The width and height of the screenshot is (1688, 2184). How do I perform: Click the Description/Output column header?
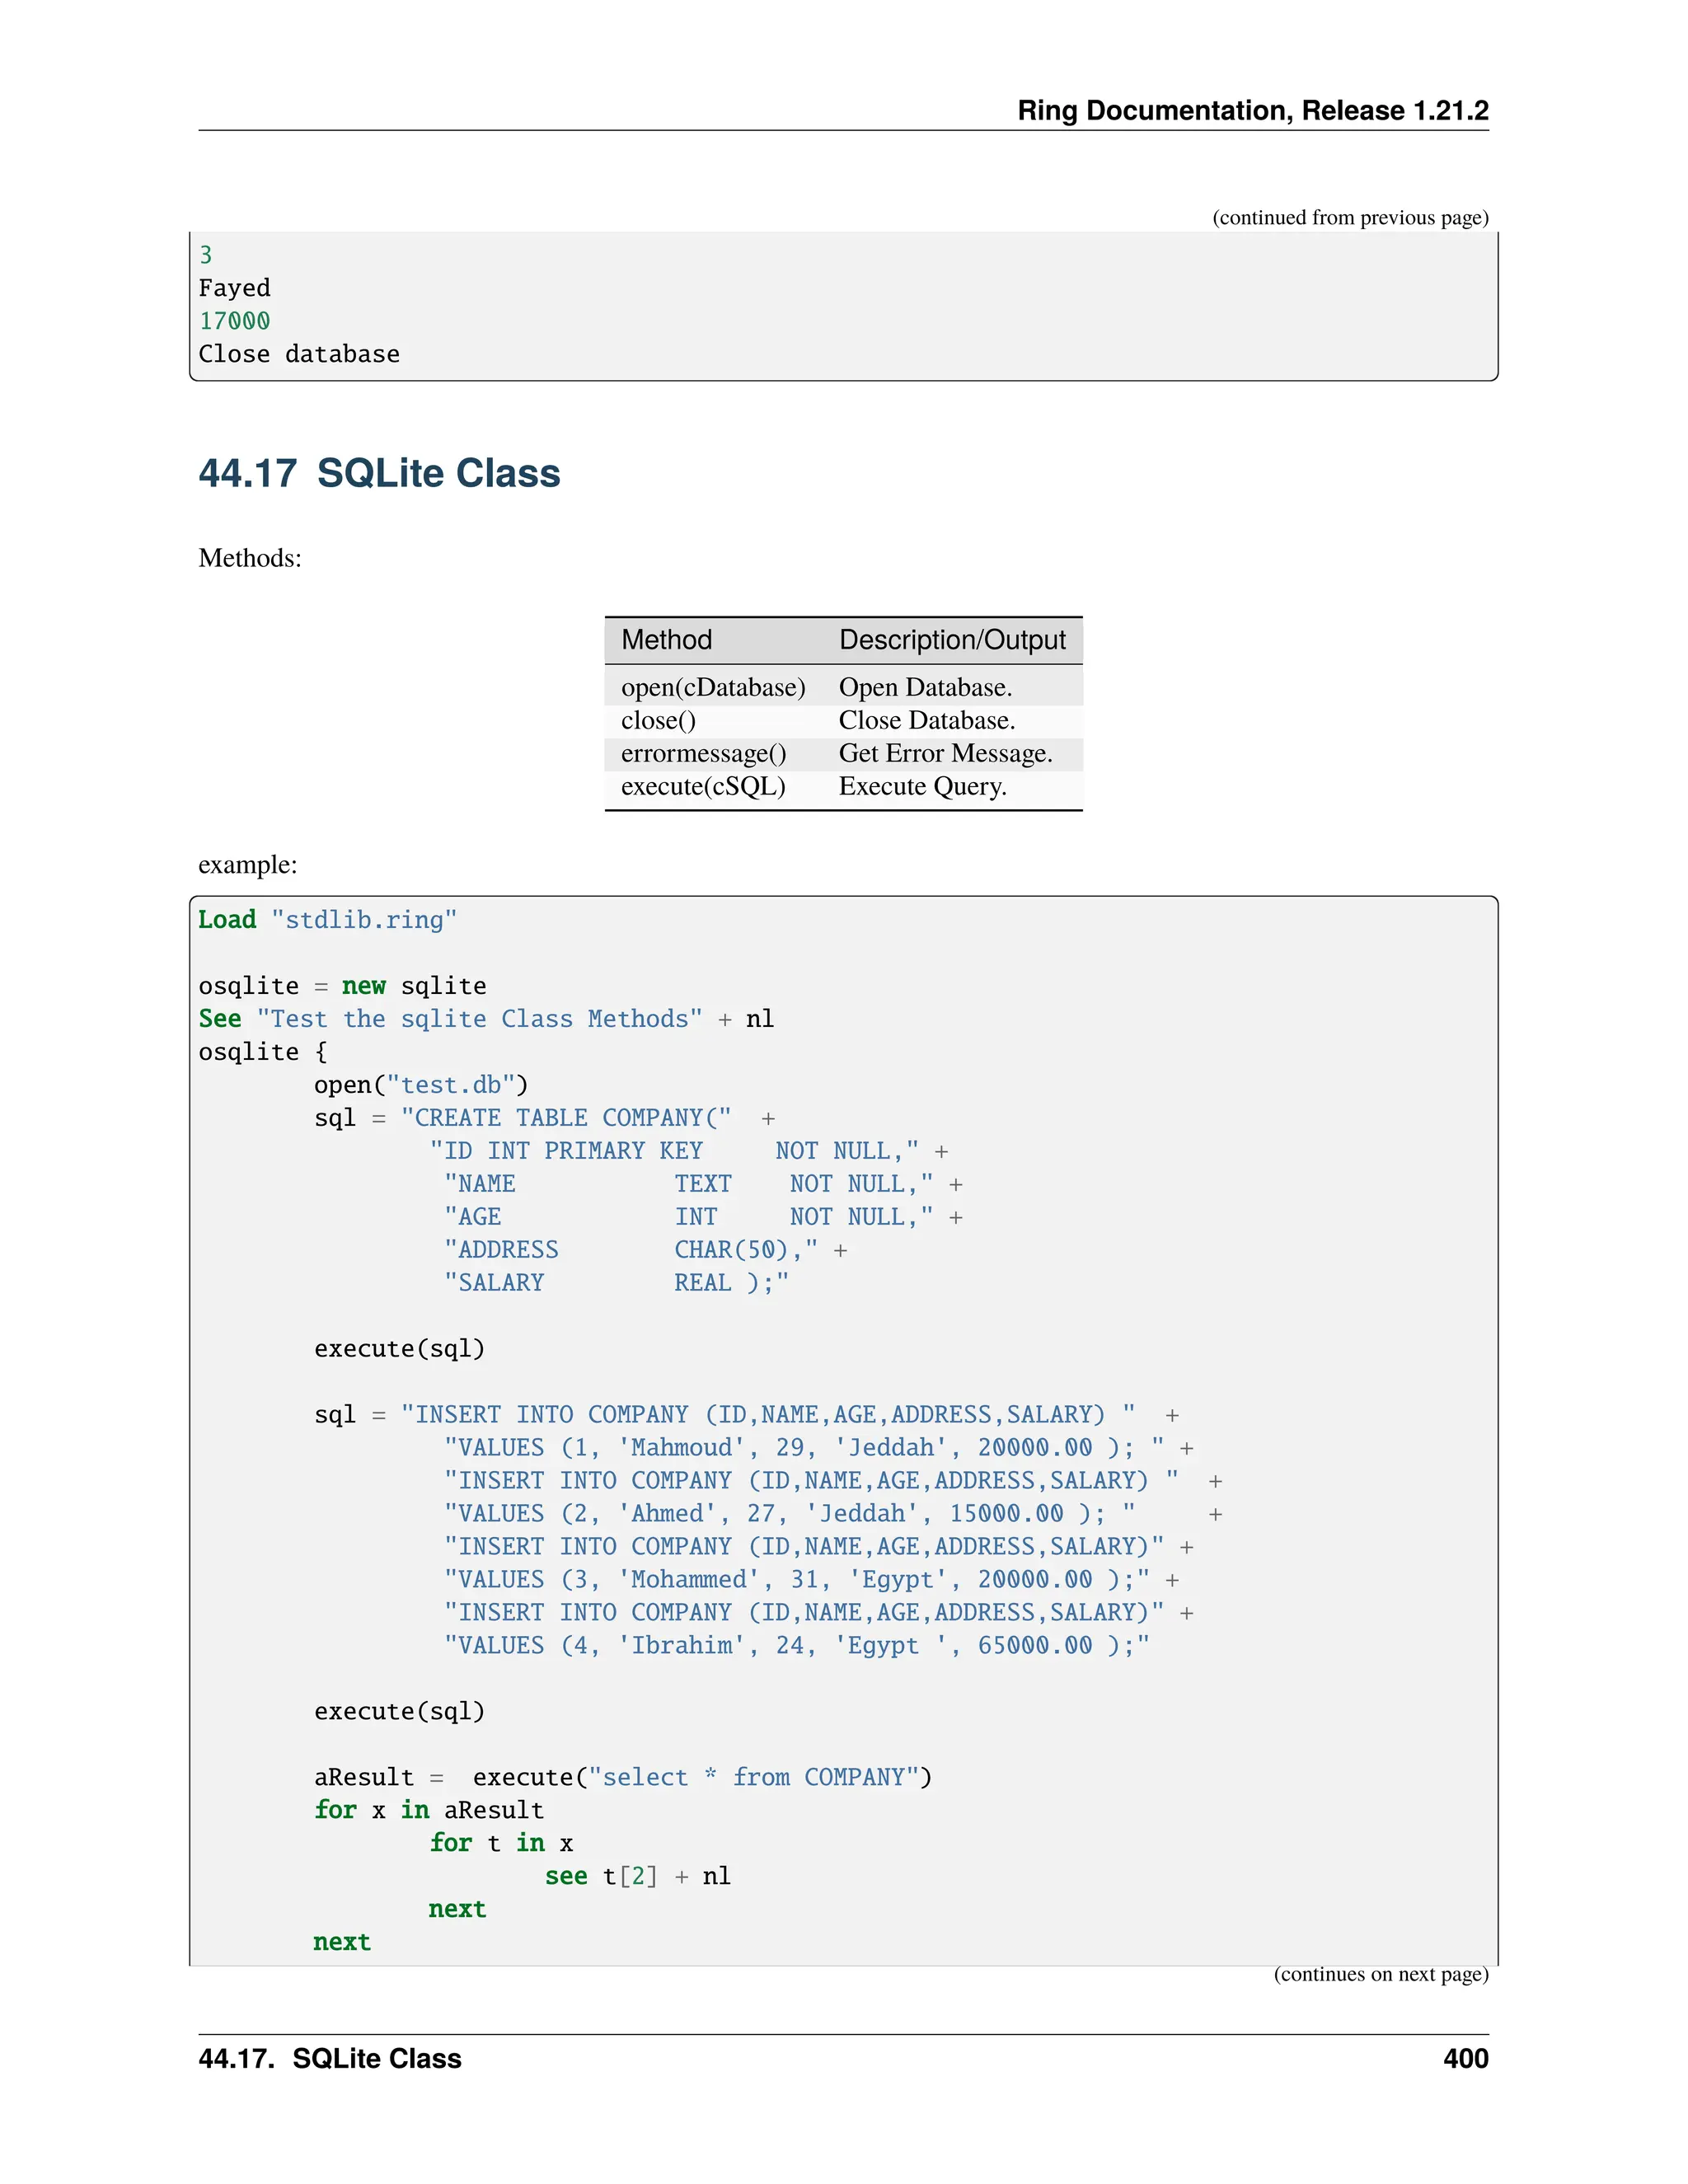click(951, 640)
